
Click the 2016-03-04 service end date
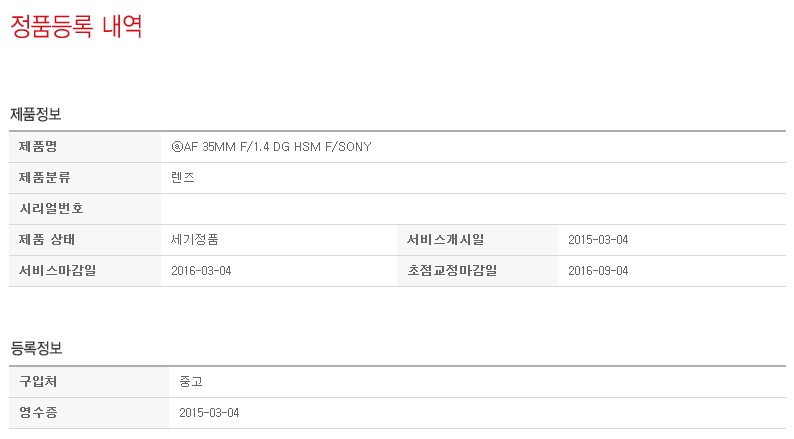[201, 270]
